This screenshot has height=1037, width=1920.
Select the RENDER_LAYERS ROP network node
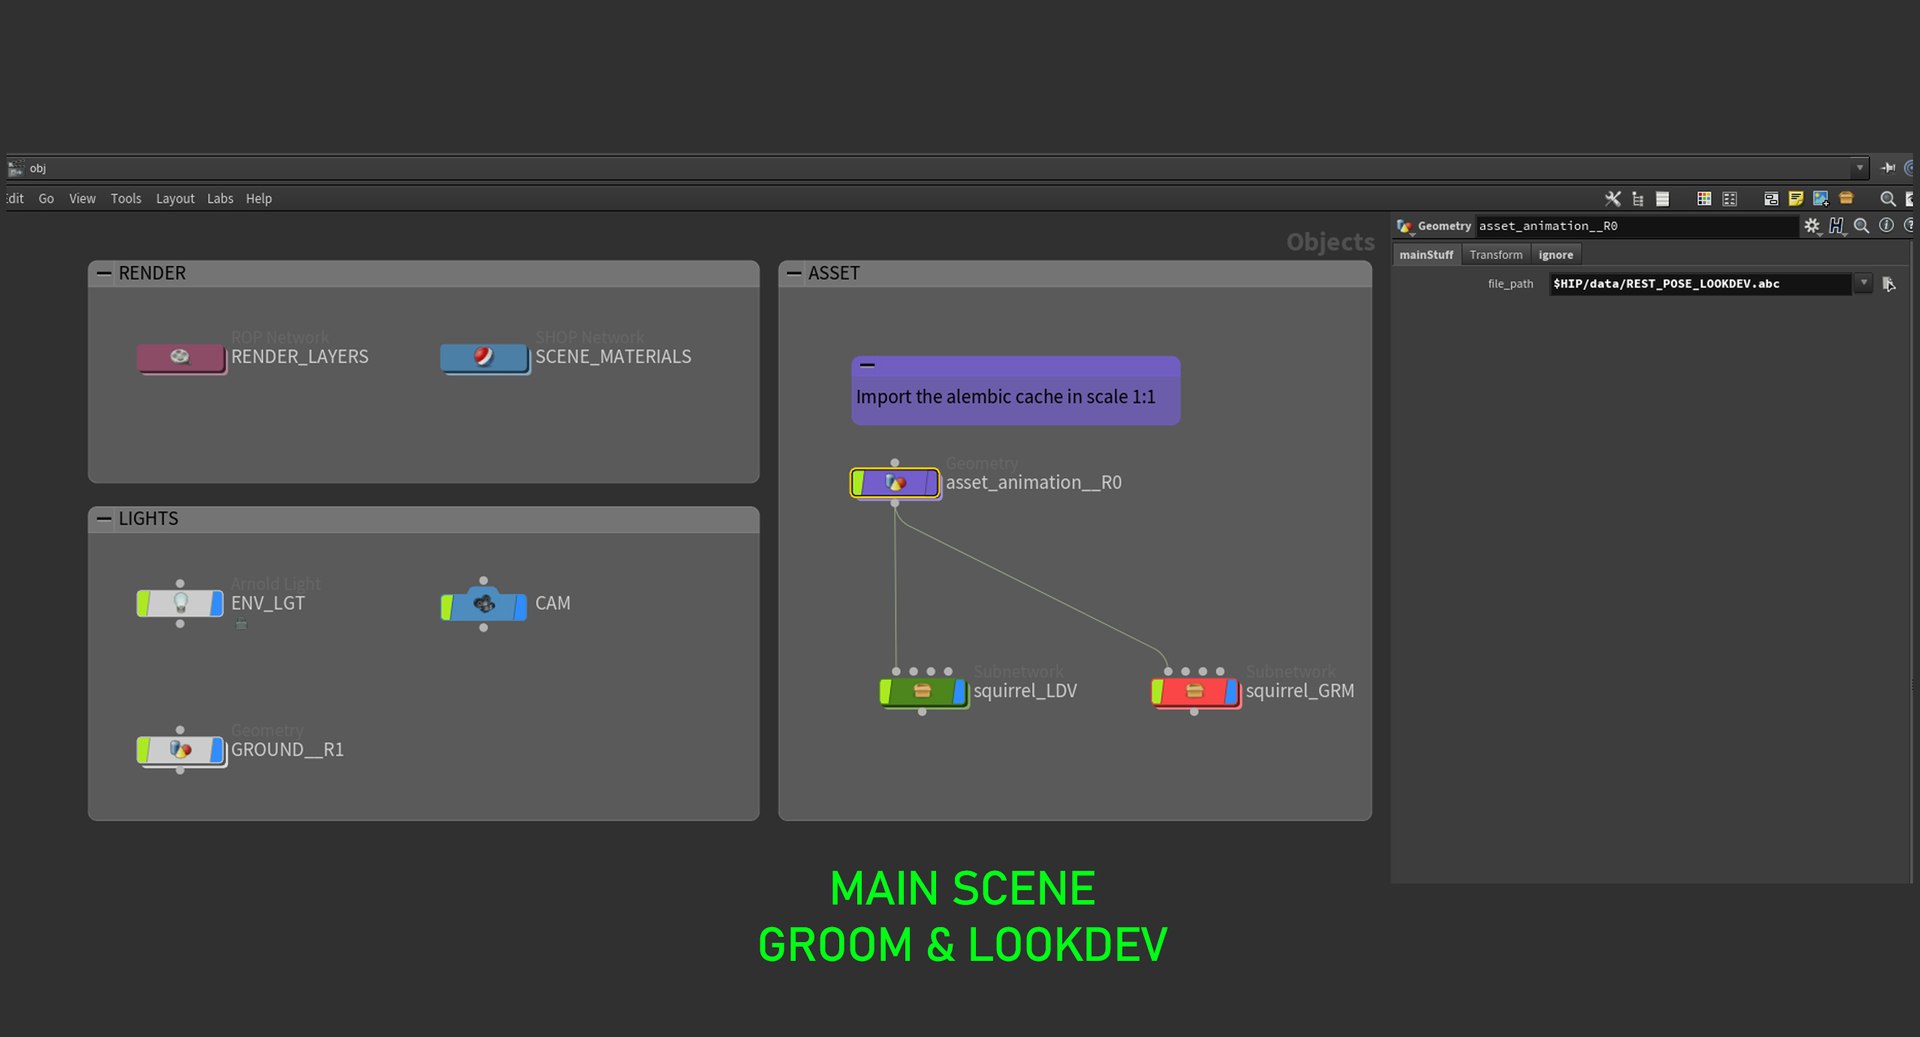[181, 357]
